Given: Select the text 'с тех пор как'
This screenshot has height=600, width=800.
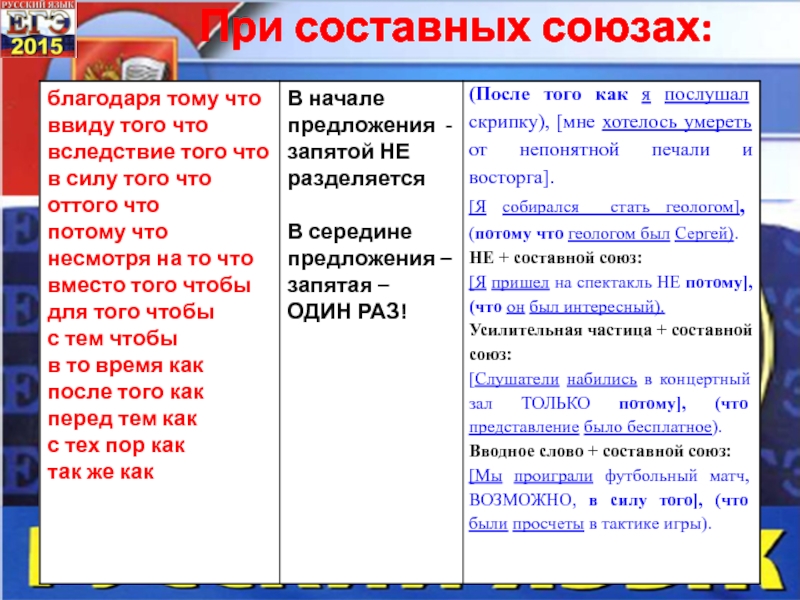Looking at the screenshot, I should click(x=116, y=445).
